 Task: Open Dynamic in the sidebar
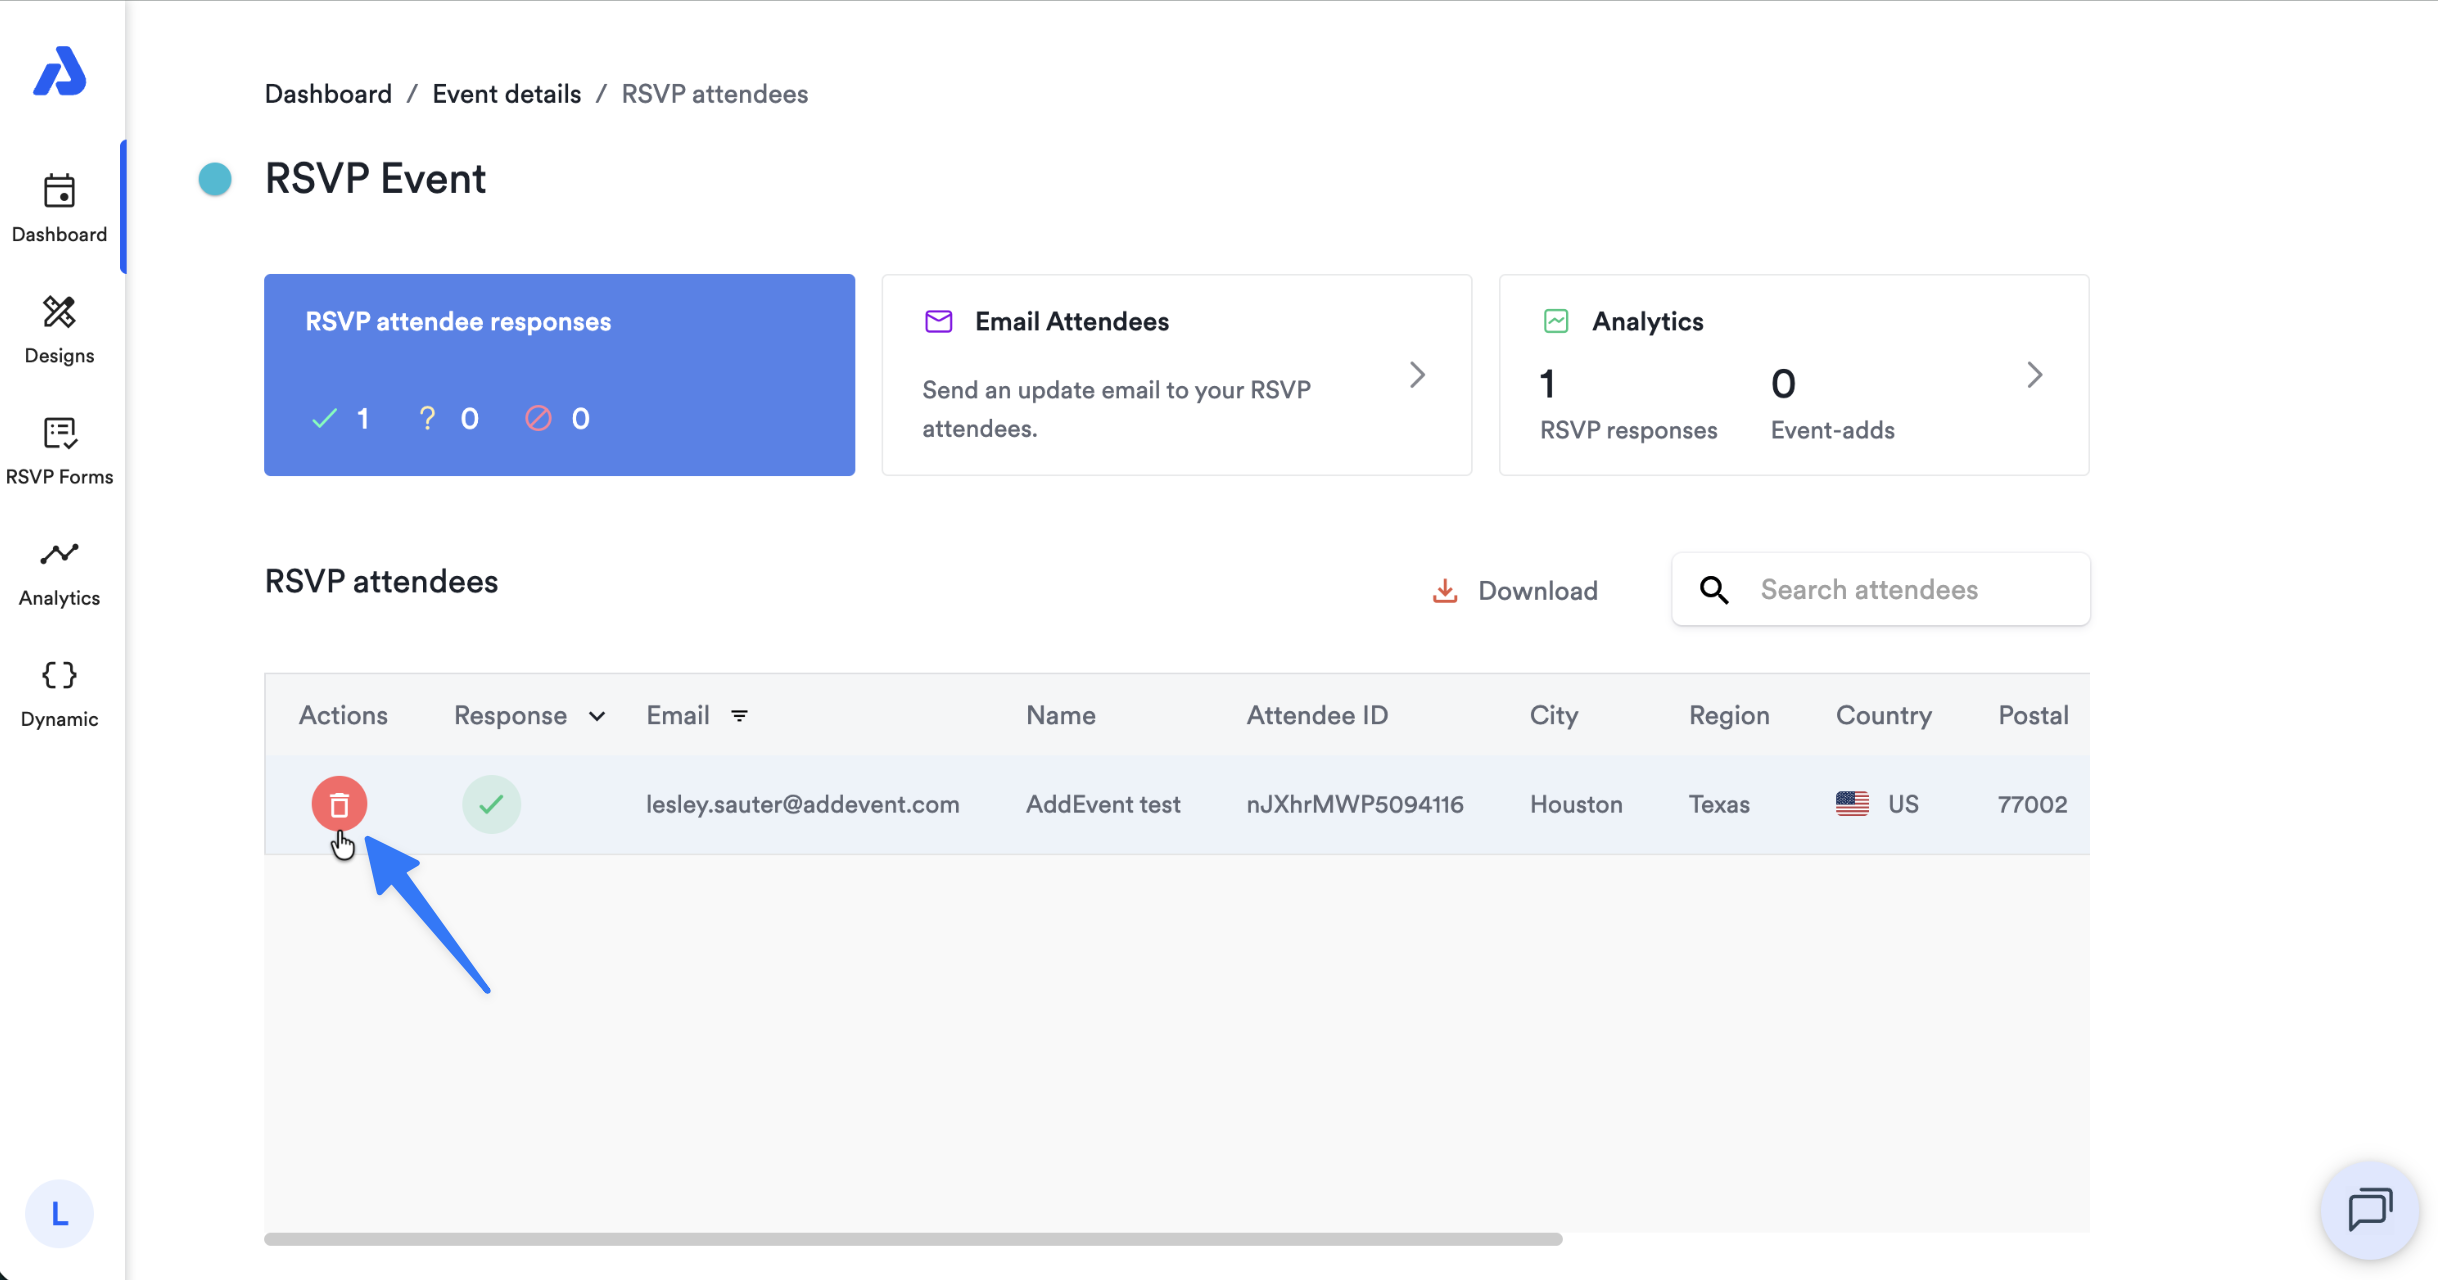coord(60,694)
